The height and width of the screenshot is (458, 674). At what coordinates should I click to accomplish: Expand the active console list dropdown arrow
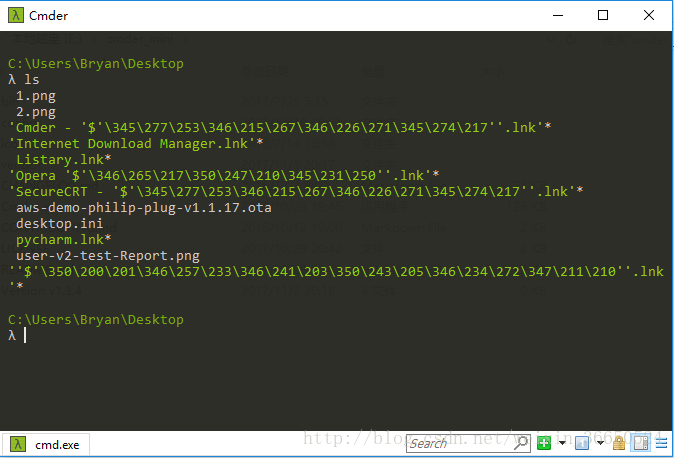pyautogui.click(x=600, y=443)
